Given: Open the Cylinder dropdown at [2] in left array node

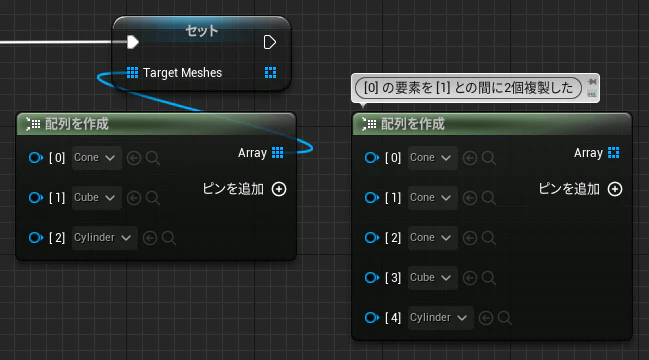Looking at the screenshot, I should tap(105, 238).
